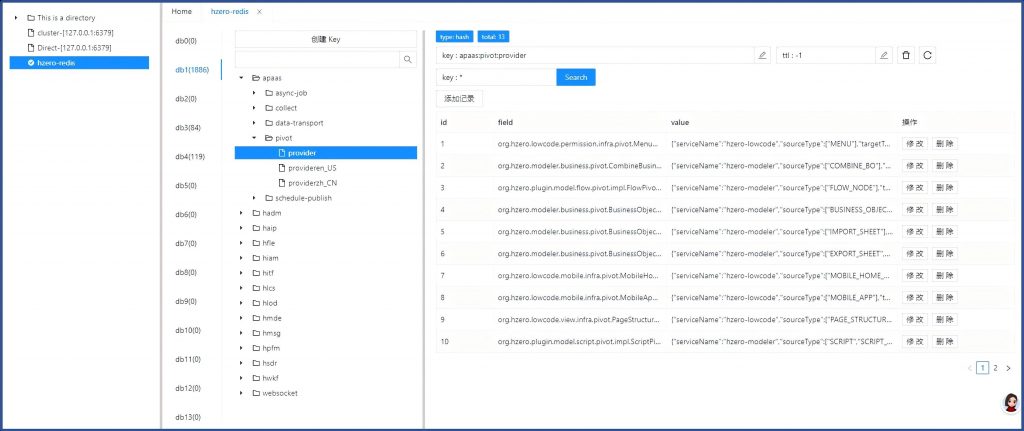This screenshot has width=1024, height=431.
Task: Click the blue Search button
Action: pyautogui.click(x=576, y=77)
